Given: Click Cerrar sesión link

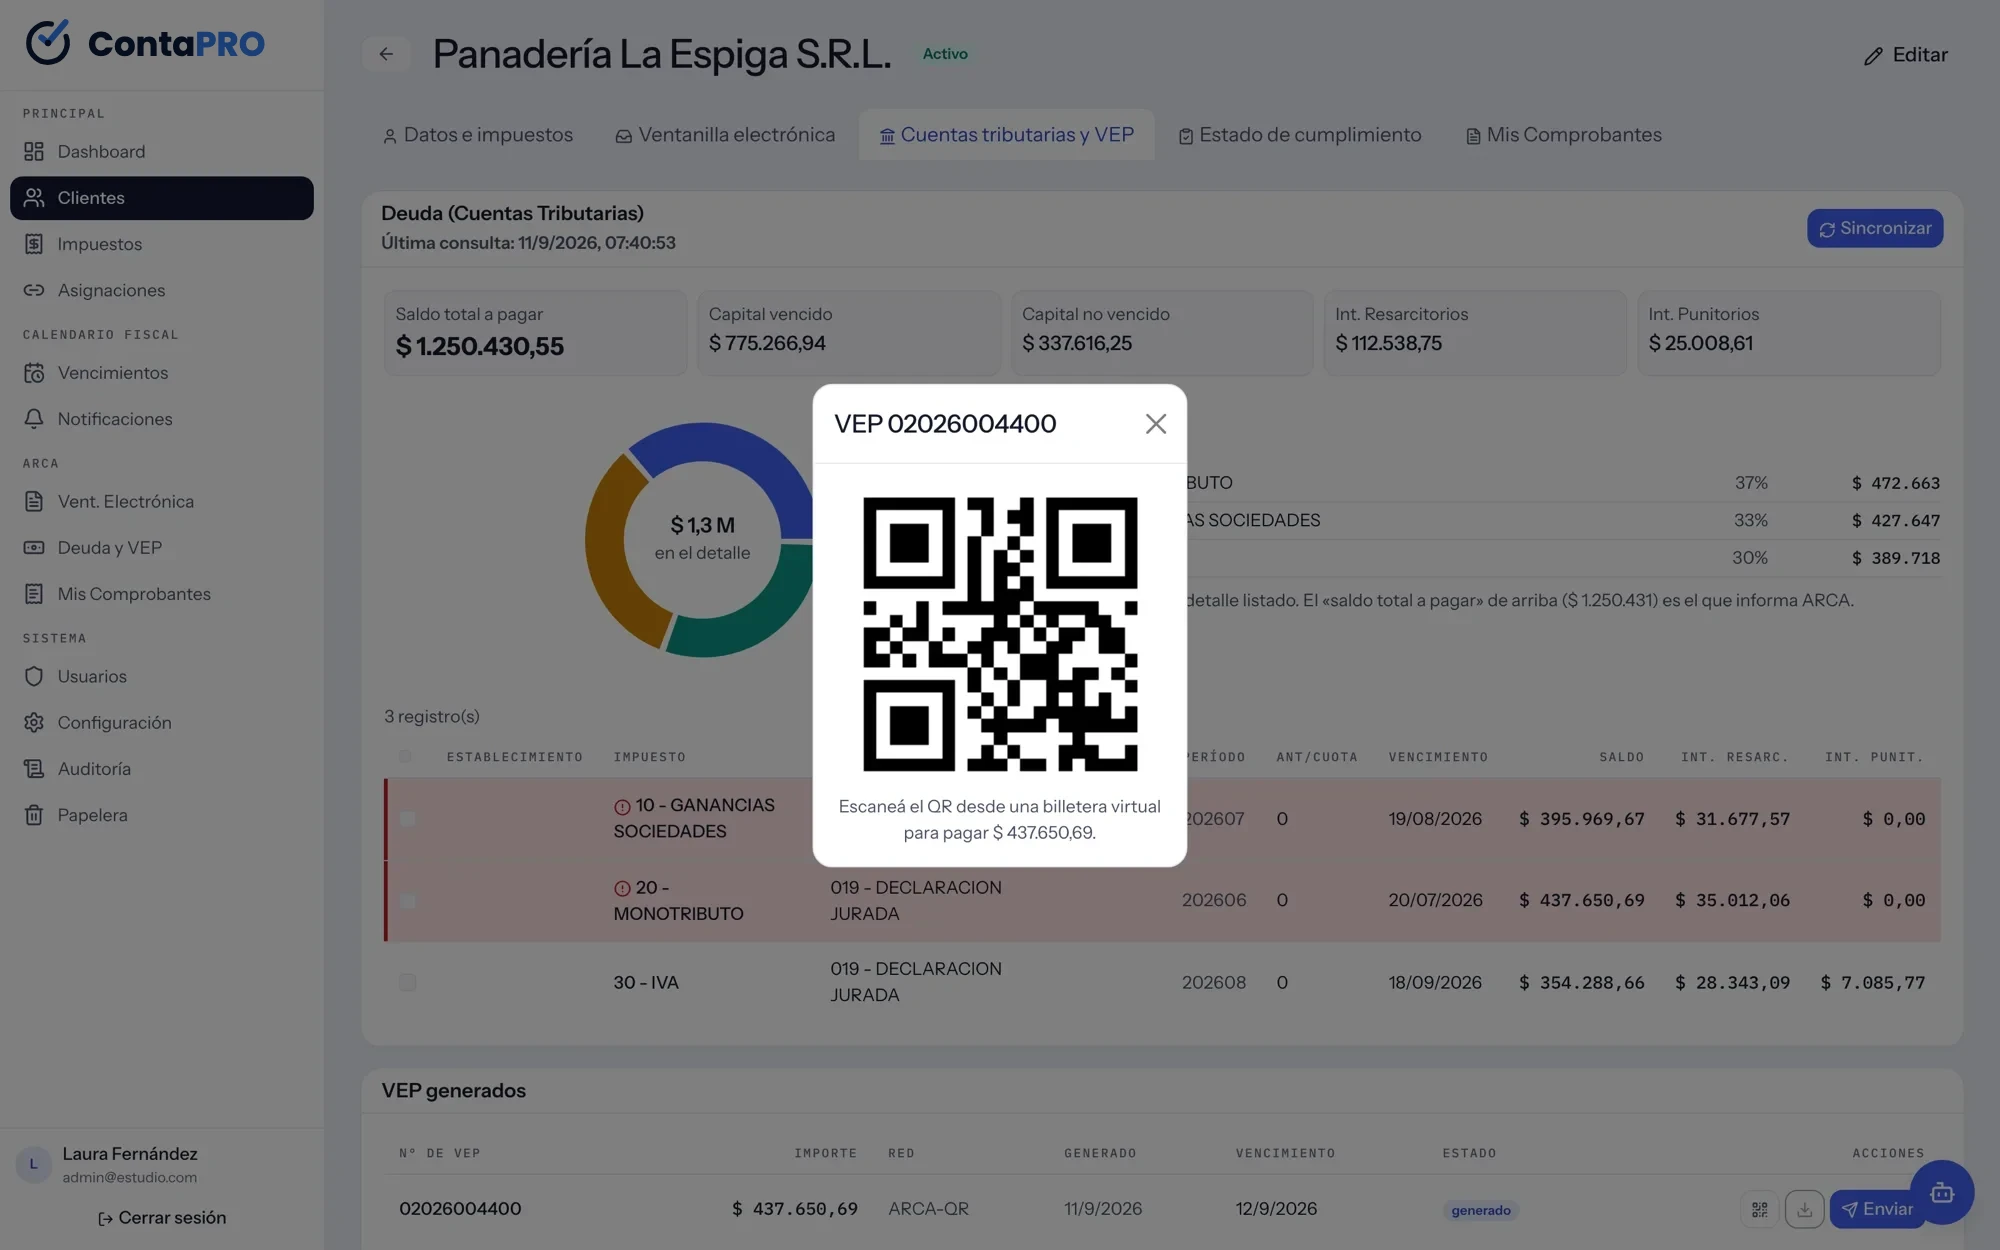Looking at the screenshot, I should [x=162, y=1218].
